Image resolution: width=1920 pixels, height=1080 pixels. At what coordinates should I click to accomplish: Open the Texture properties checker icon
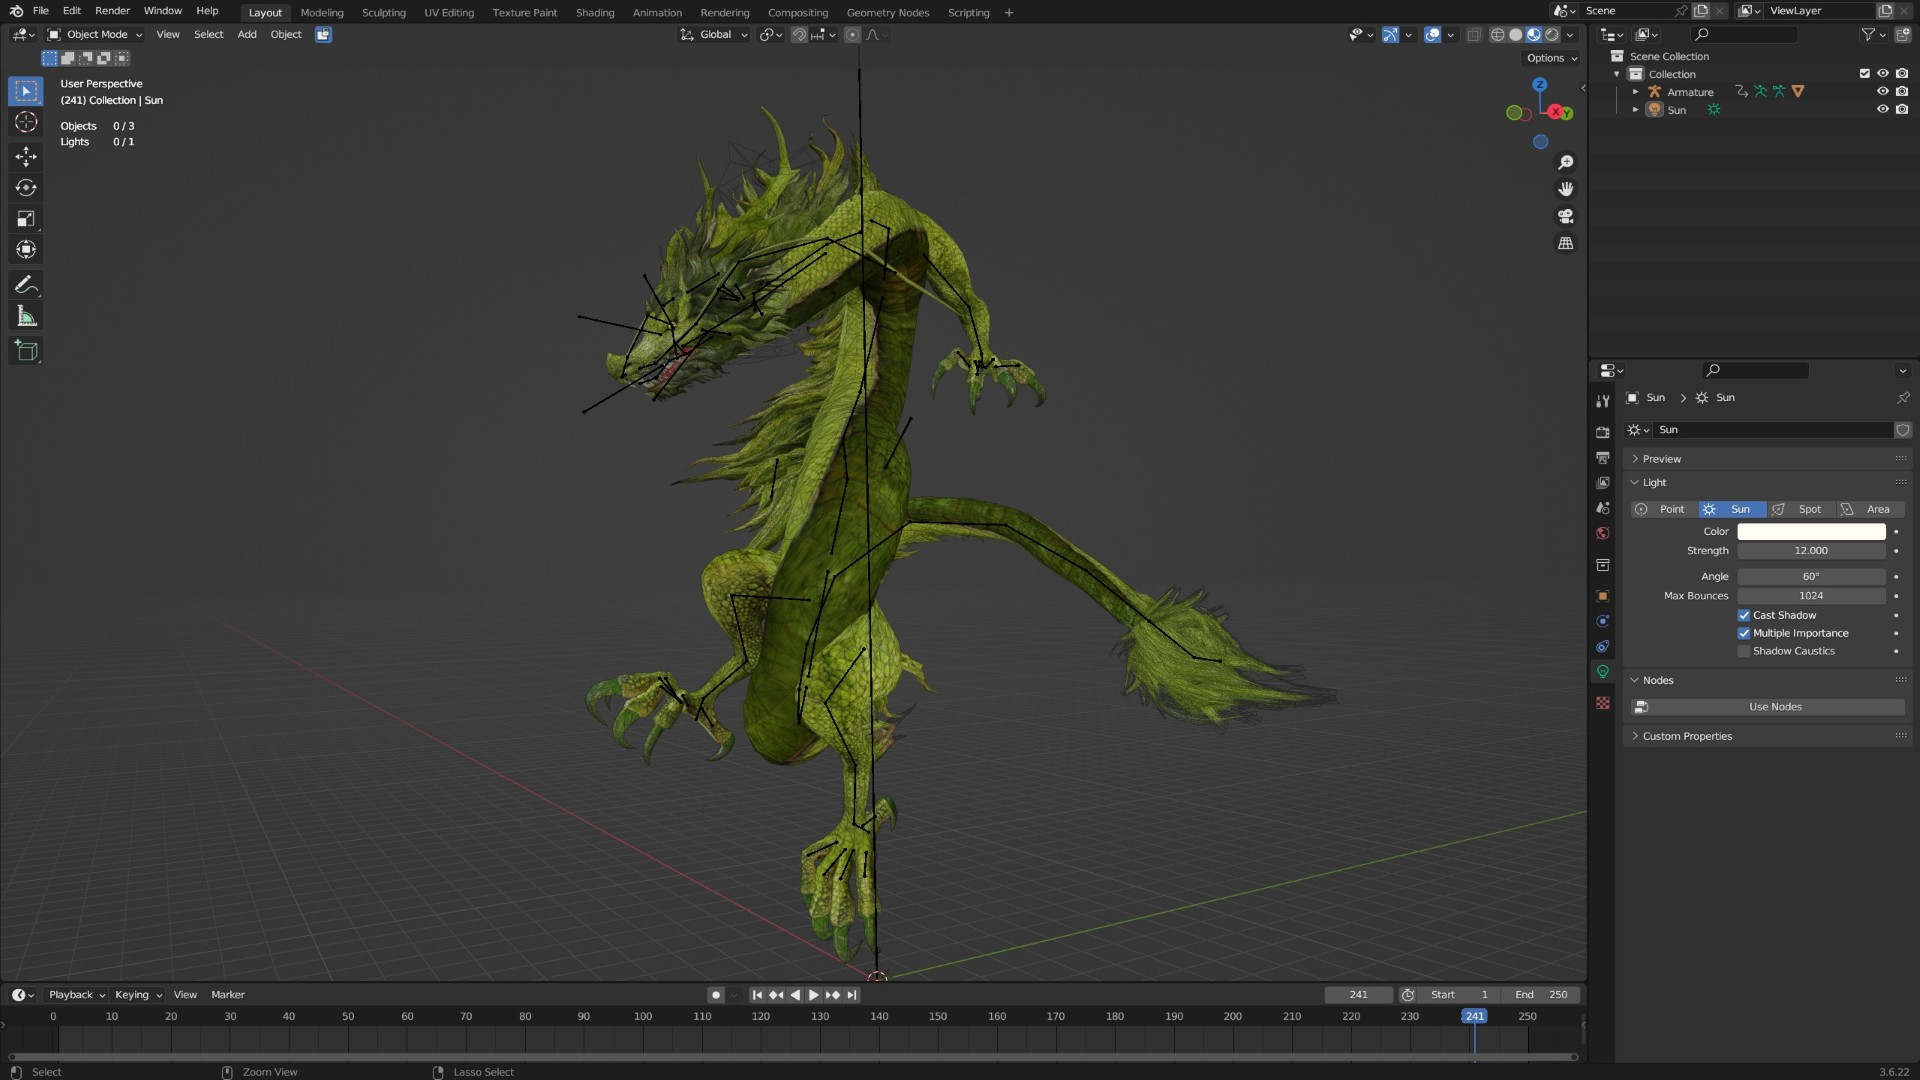pos(1603,703)
